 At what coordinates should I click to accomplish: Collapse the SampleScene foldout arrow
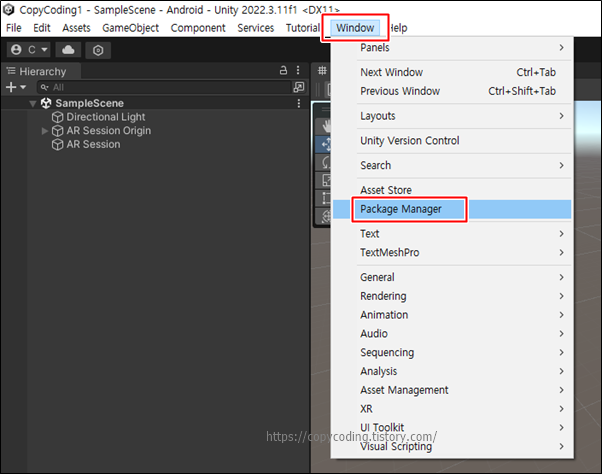(x=33, y=103)
